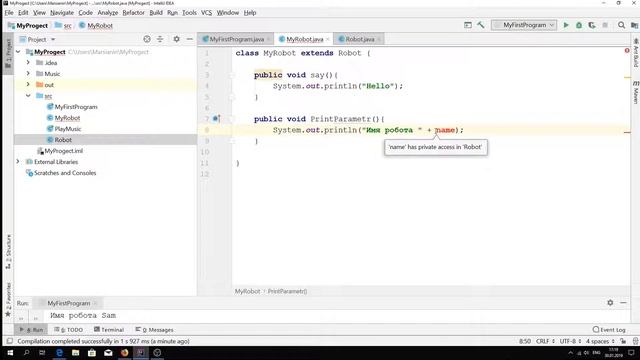The width and height of the screenshot is (640, 360).
Task: Open the TODO tool window
Action: (69, 329)
